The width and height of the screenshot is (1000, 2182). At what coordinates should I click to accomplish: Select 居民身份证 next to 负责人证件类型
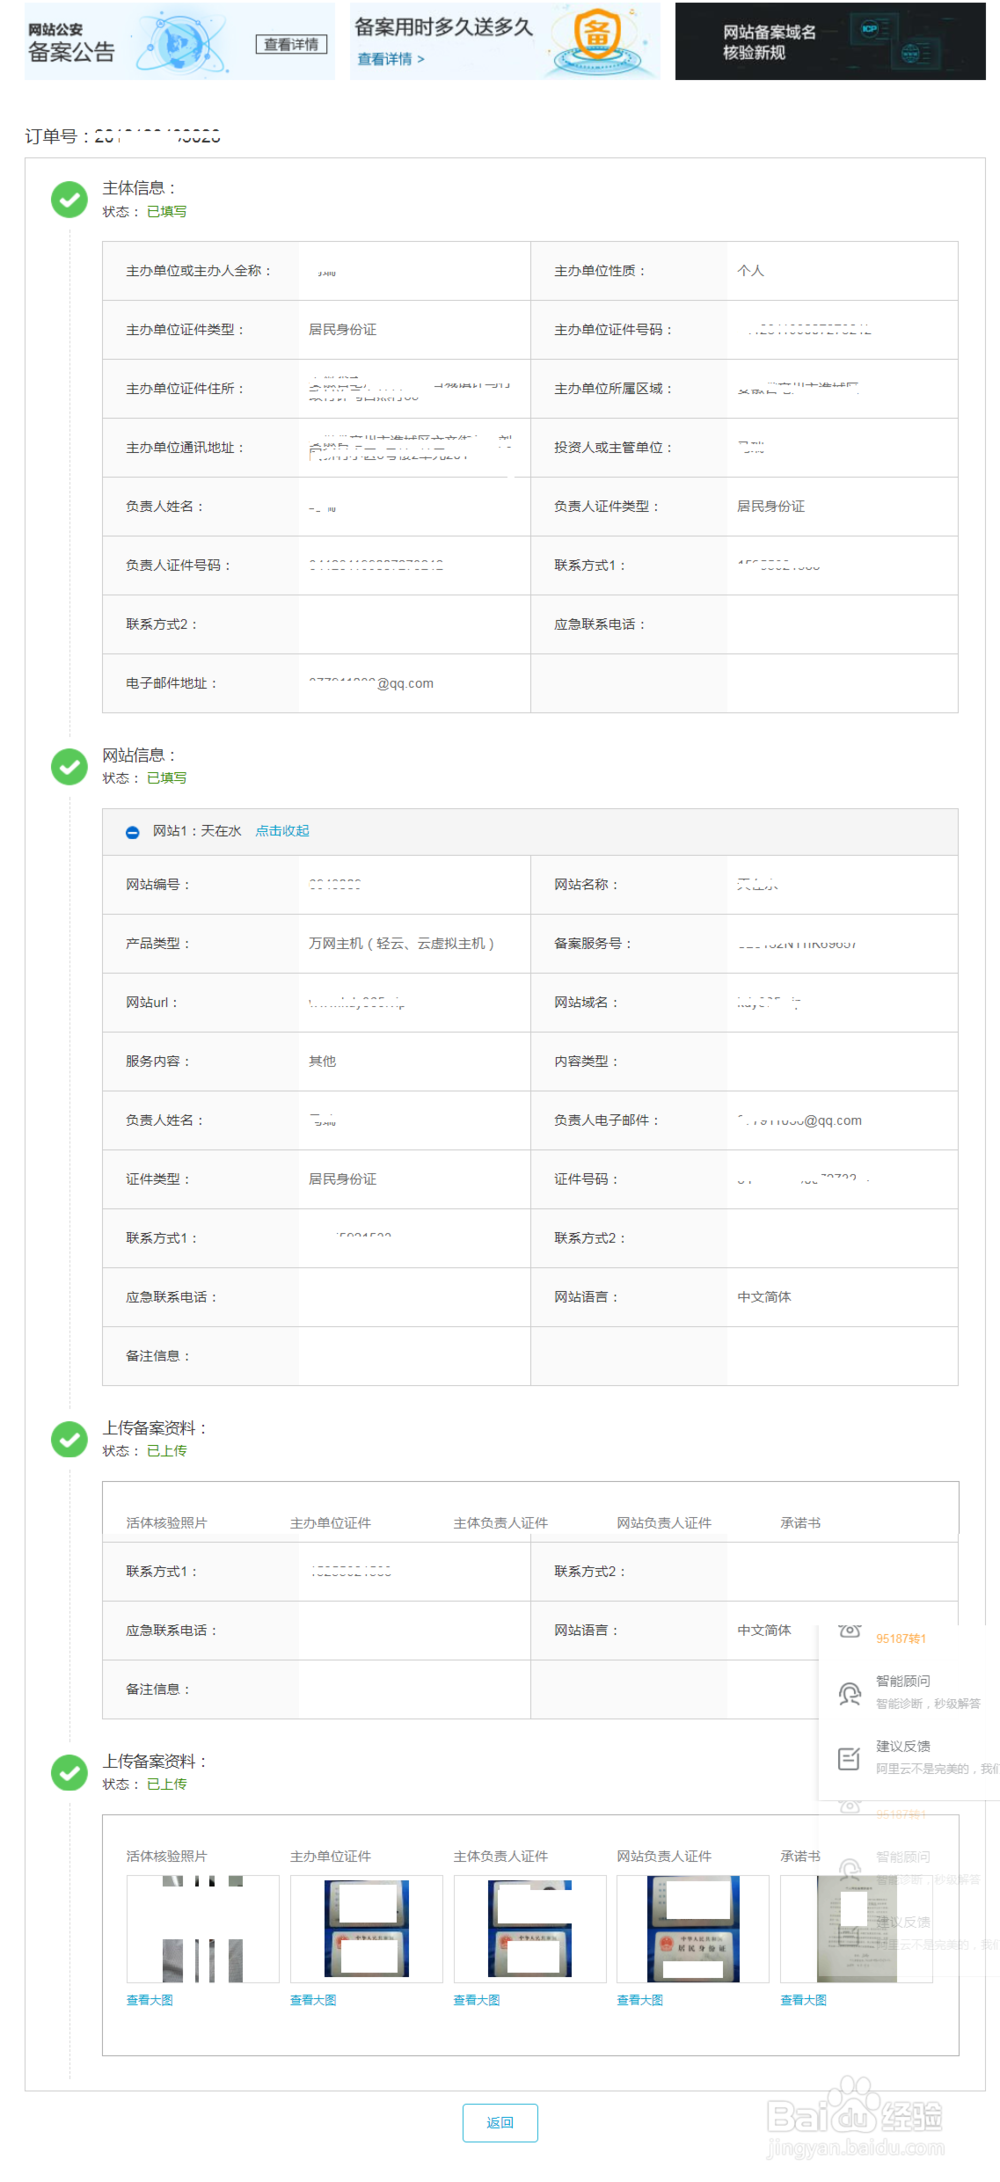(x=771, y=507)
